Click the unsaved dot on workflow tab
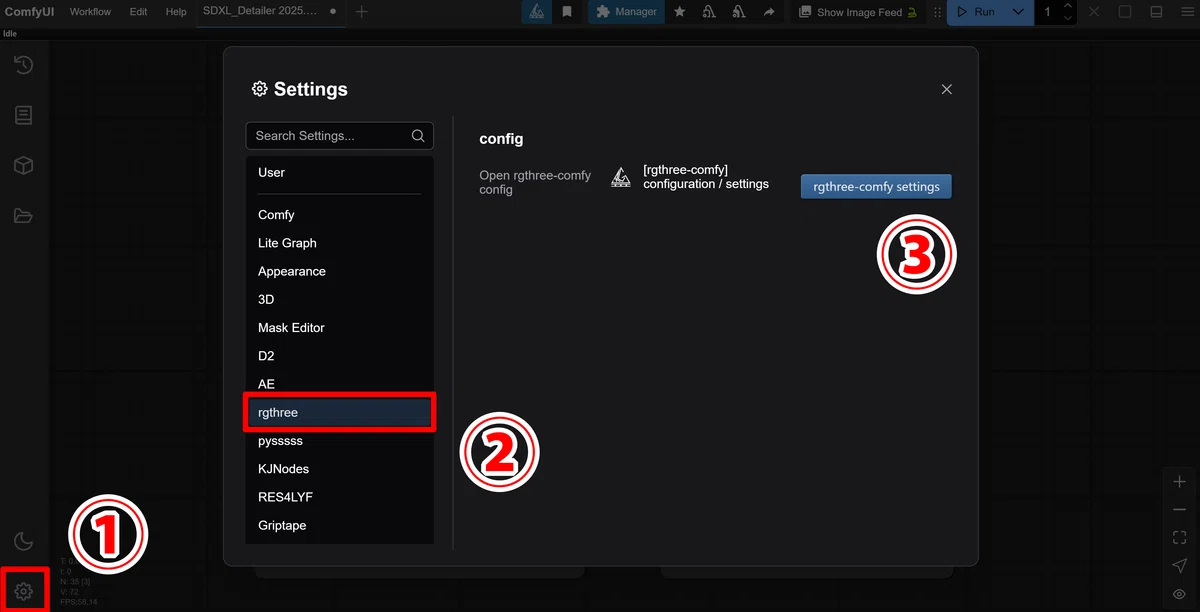The width and height of the screenshot is (1200, 612). pyautogui.click(x=332, y=12)
